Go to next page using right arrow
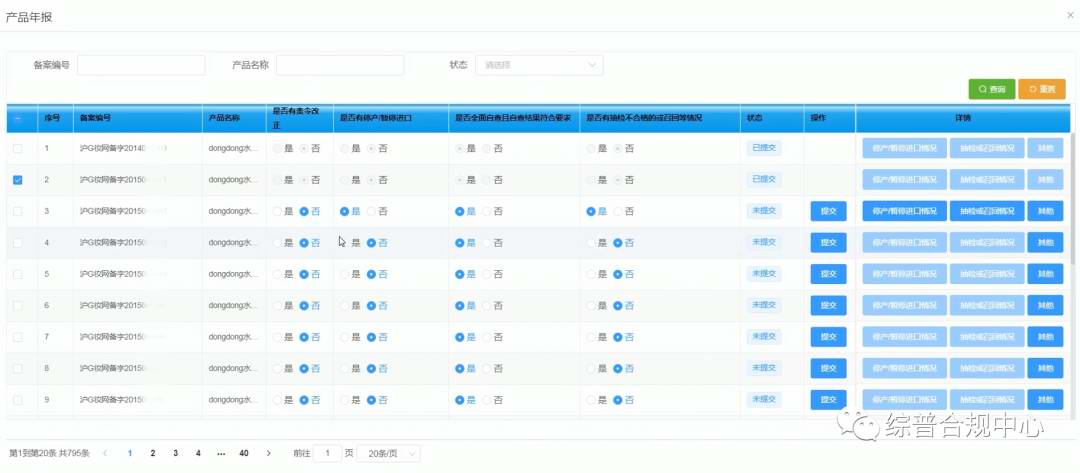This screenshot has width=1080, height=473. 268,453
